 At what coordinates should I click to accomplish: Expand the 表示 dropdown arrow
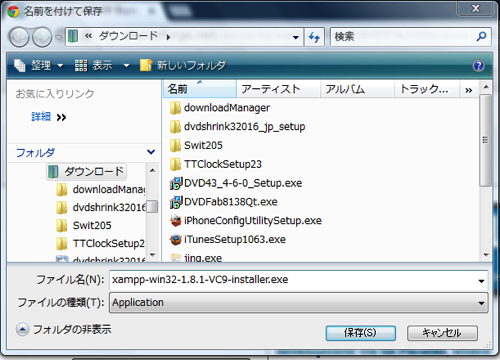[x=126, y=66]
